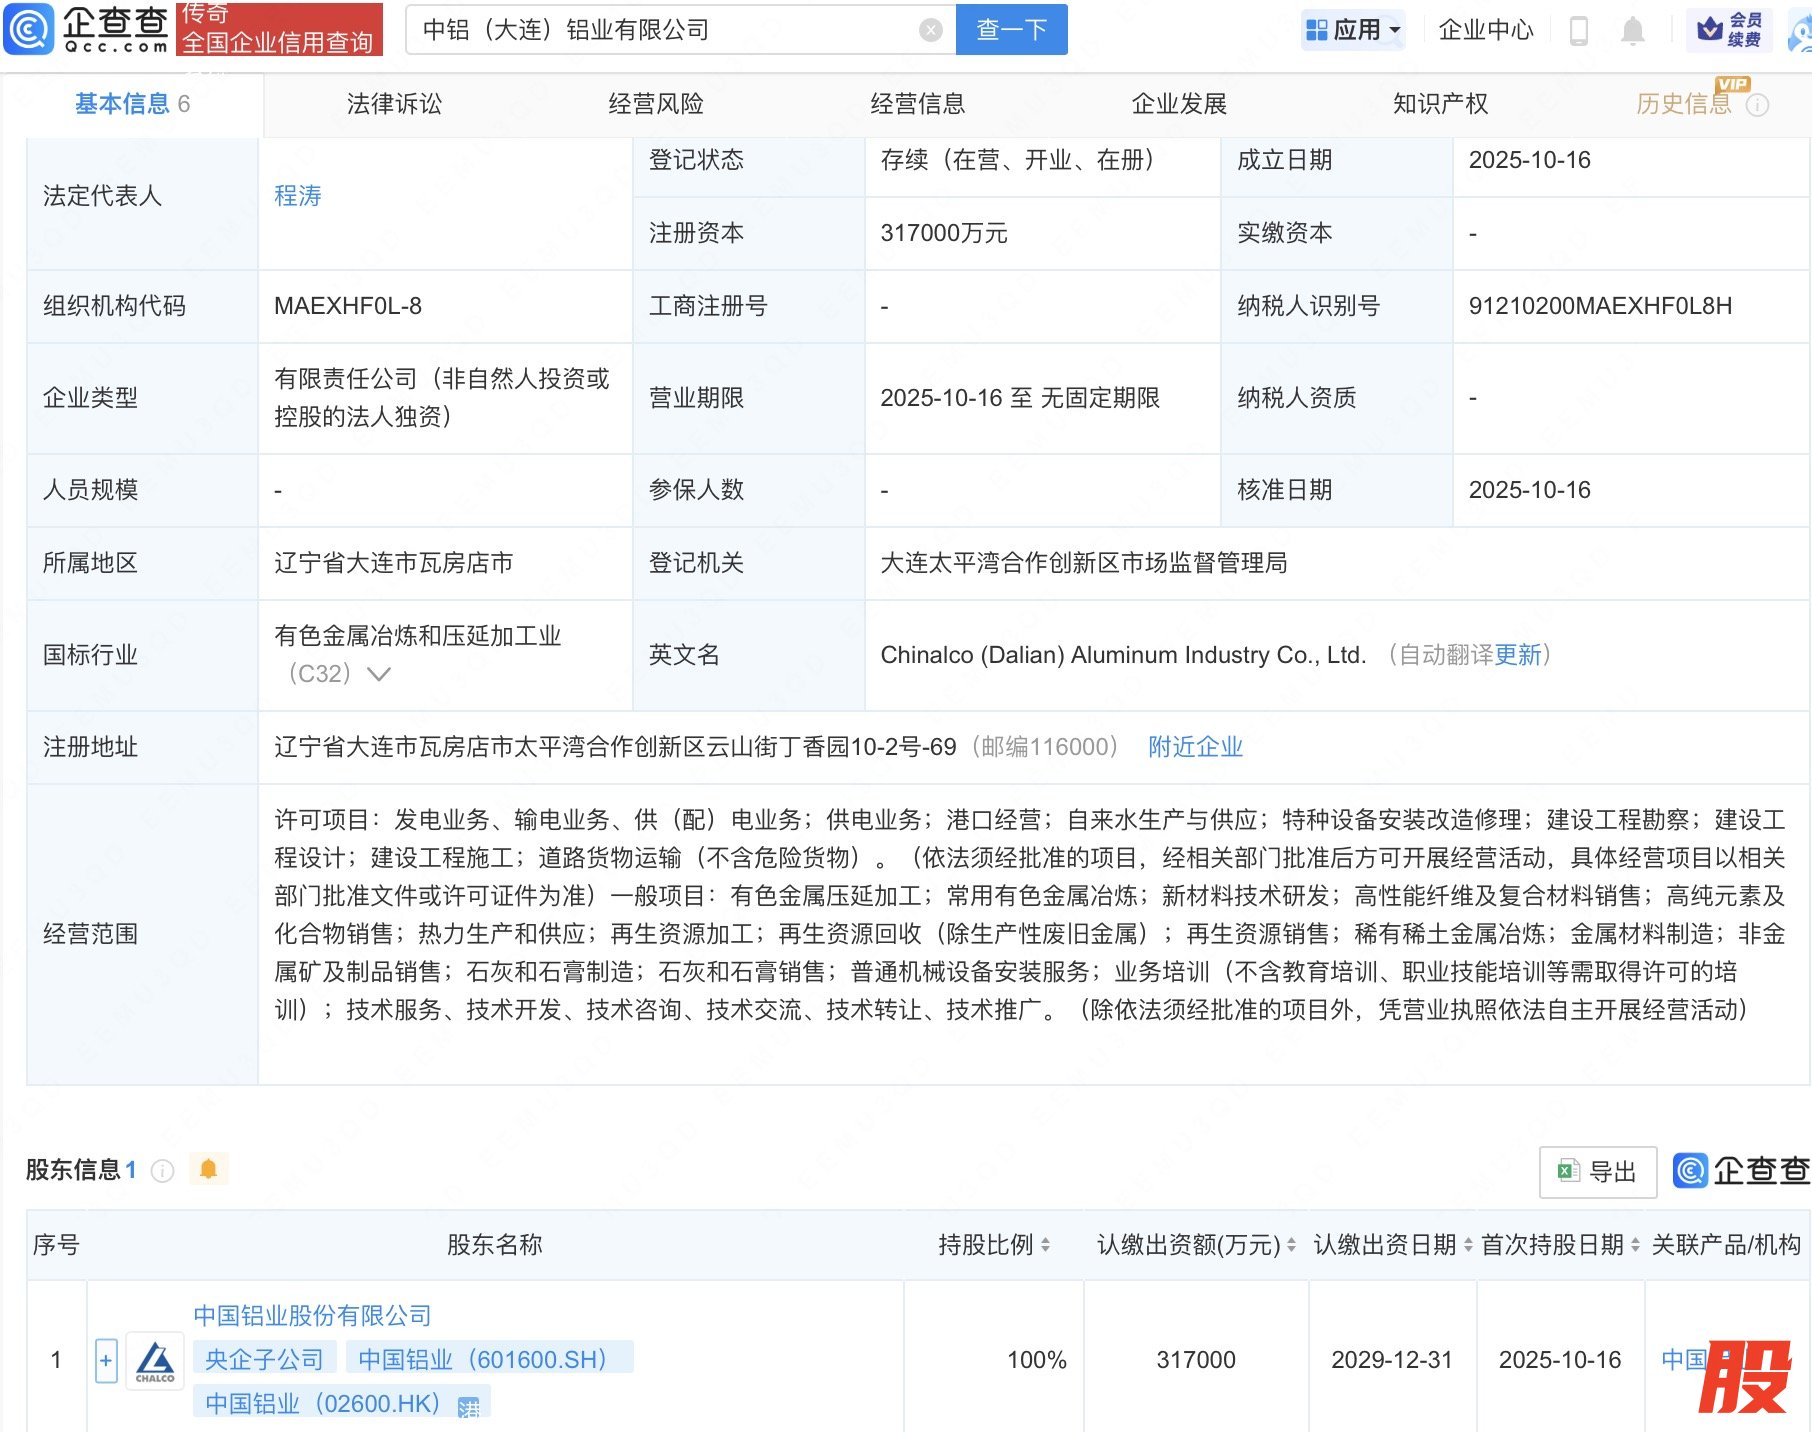Toggle shareholder change alert bell
The image size is (1812, 1432).
pos(208,1169)
